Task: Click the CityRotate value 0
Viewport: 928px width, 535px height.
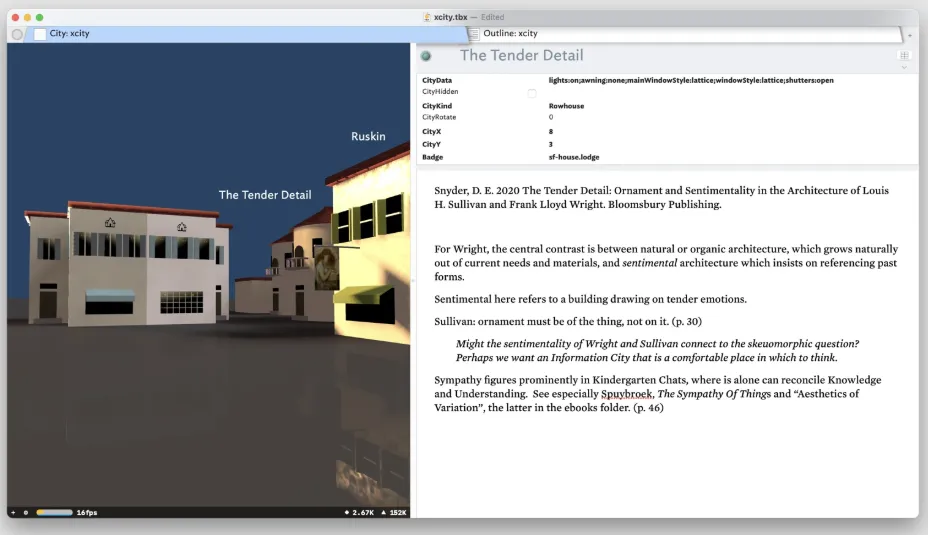Action: tap(550, 117)
